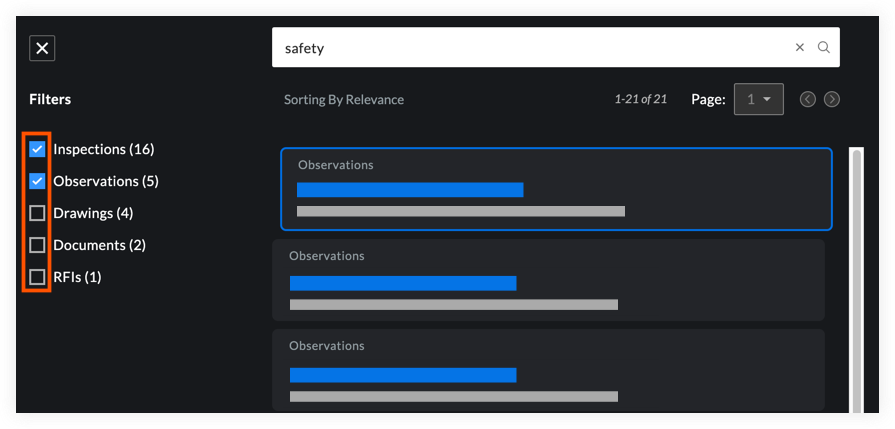Viewport: 895px width, 429px height.
Task: Click the results list vertical scrollbar
Action: click(x=855, y=280)
